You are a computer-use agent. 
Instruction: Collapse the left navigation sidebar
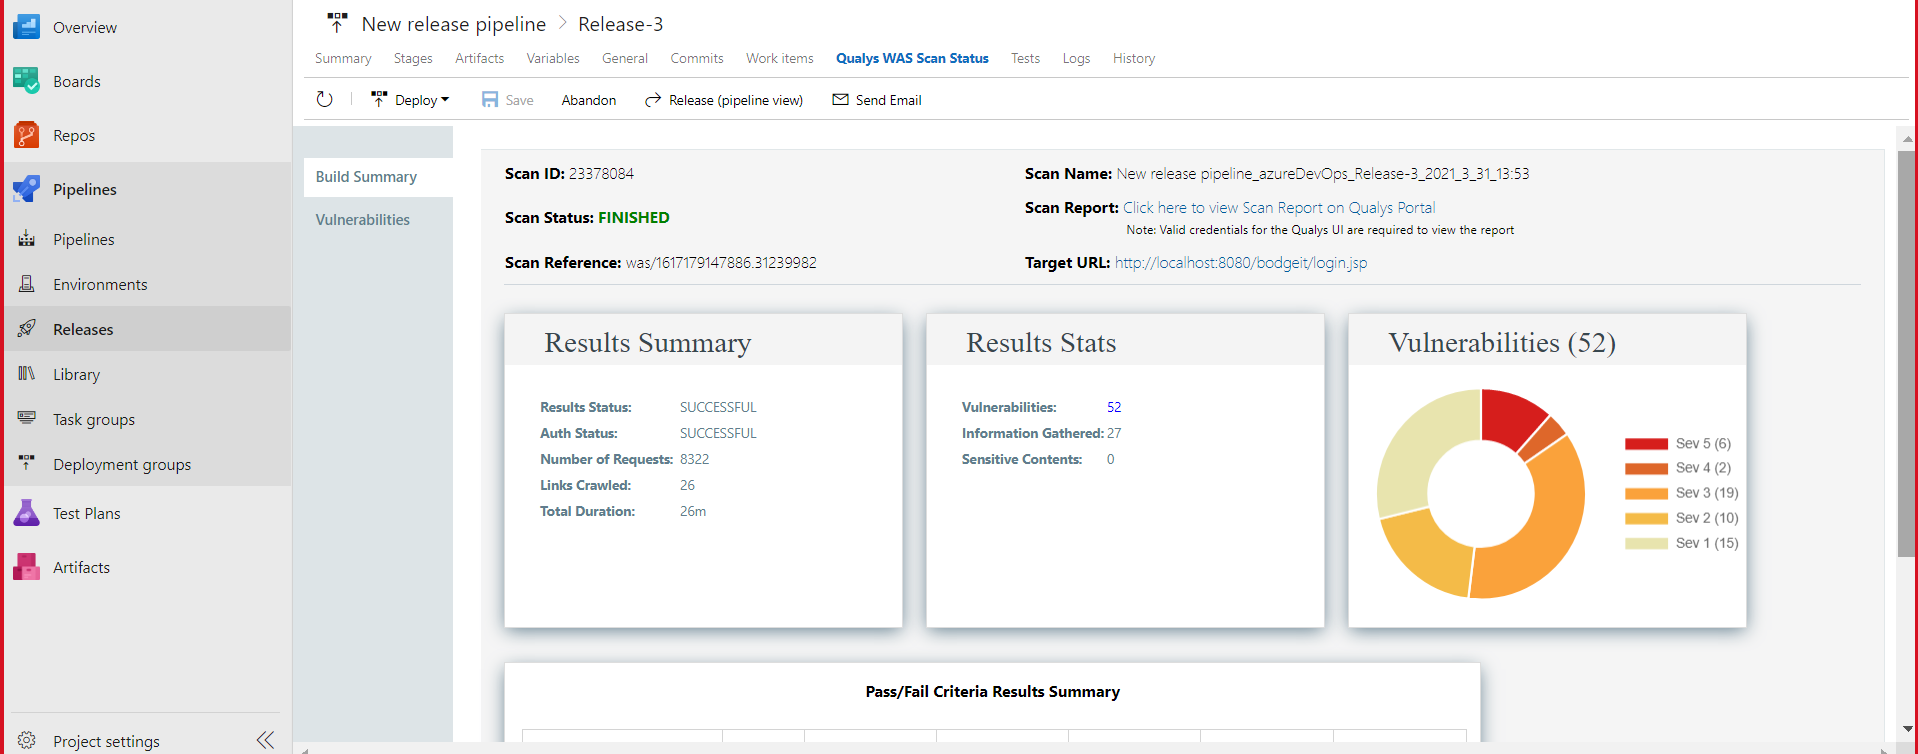pos(265,740)
